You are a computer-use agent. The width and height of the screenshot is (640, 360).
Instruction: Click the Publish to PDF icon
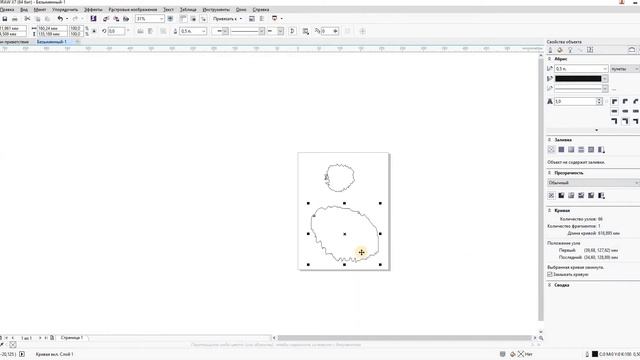click(x=126, y=19)
